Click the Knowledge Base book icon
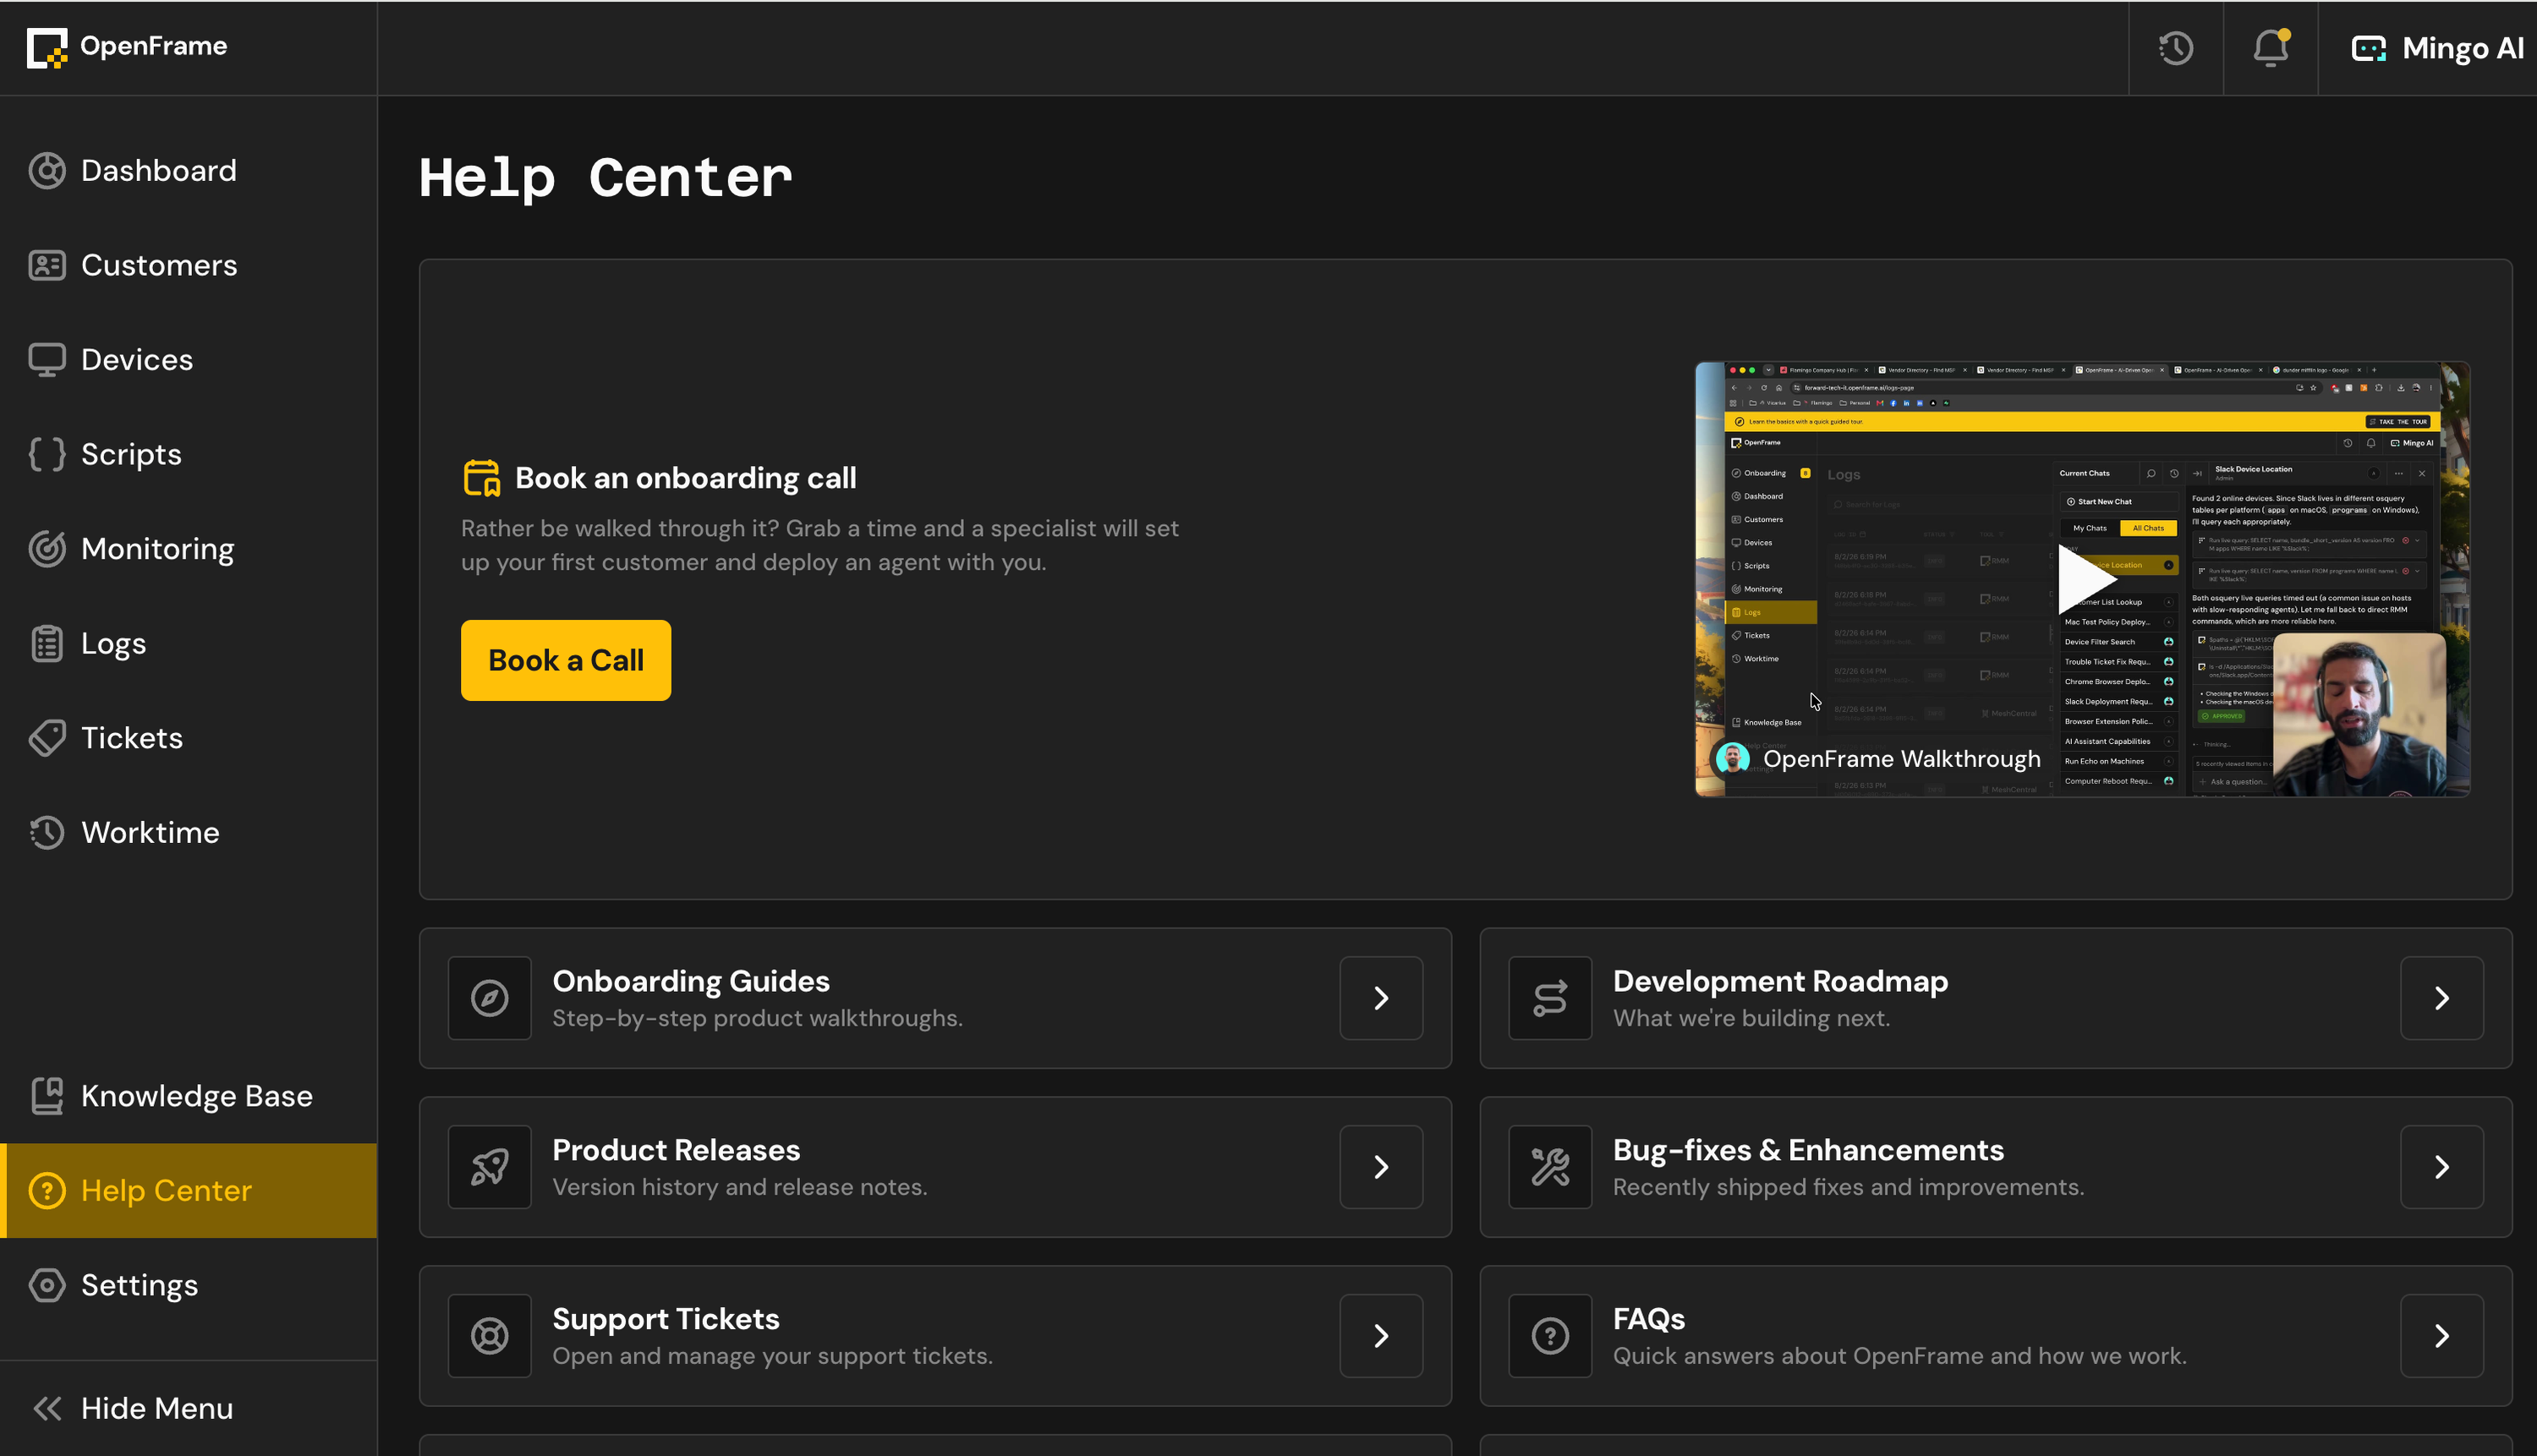The image size is (2537, 1456). coord(47,1096)
